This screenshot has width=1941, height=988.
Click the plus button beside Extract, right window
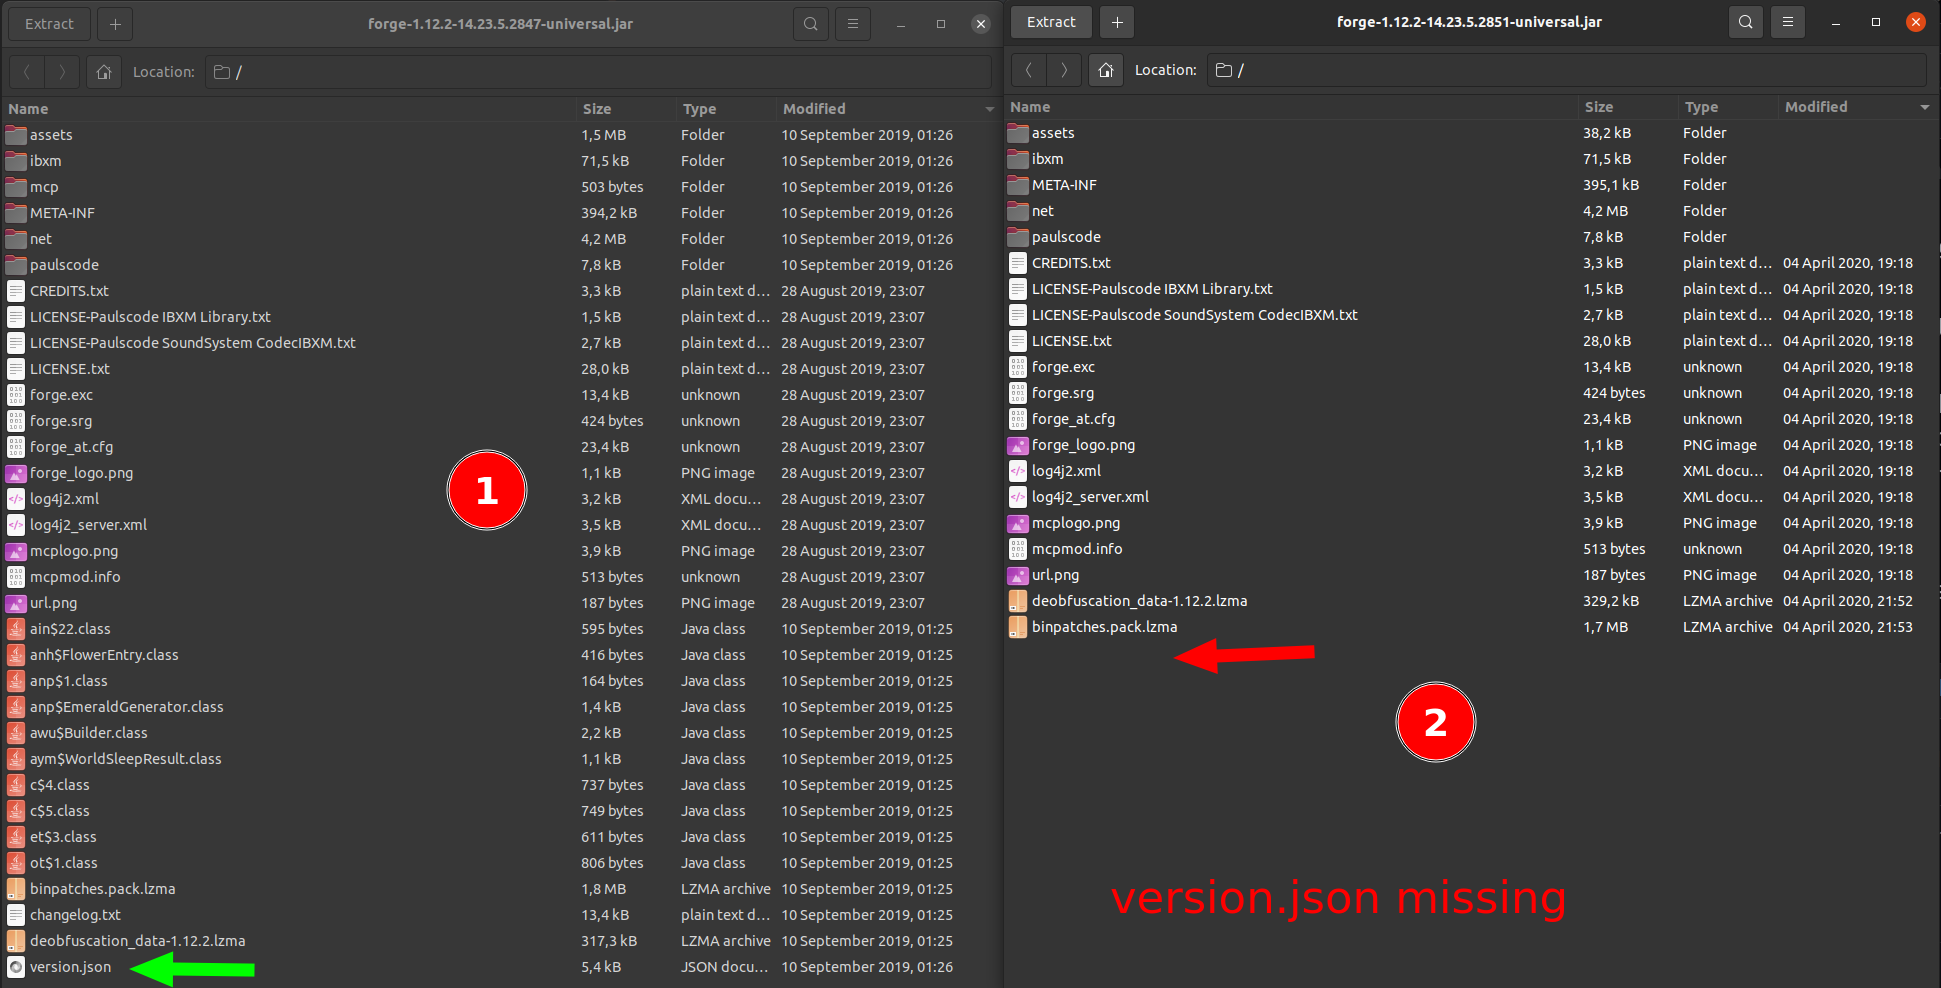[1117, 21]
